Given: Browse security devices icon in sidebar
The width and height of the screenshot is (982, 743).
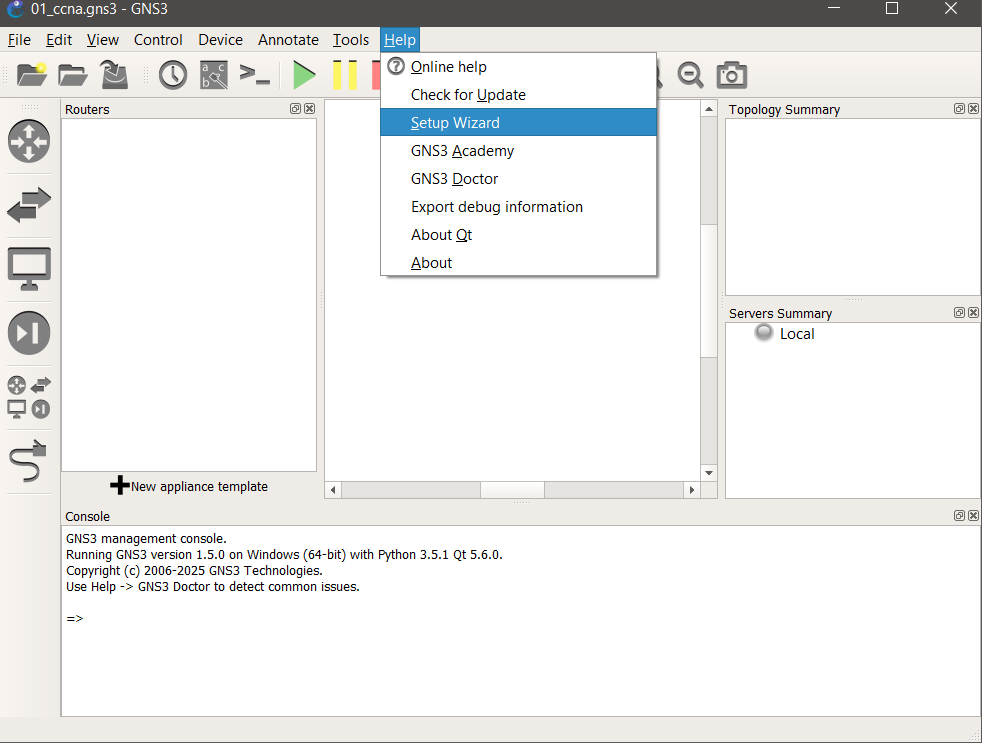Looking at the screenshot, I should (29, 333).
